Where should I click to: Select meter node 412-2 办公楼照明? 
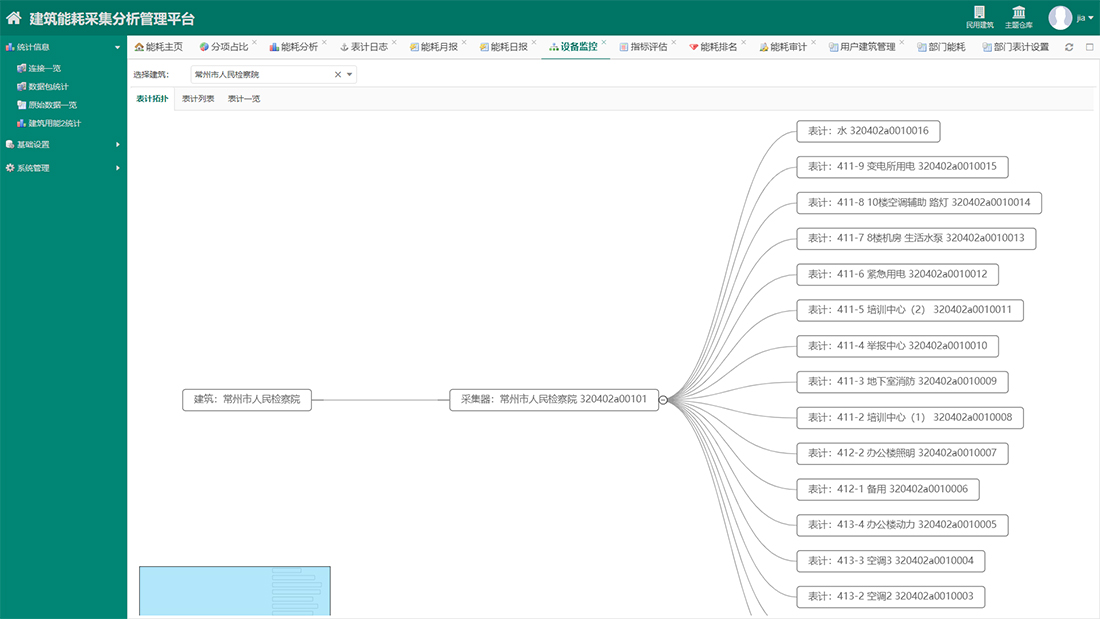click(902, 453)
